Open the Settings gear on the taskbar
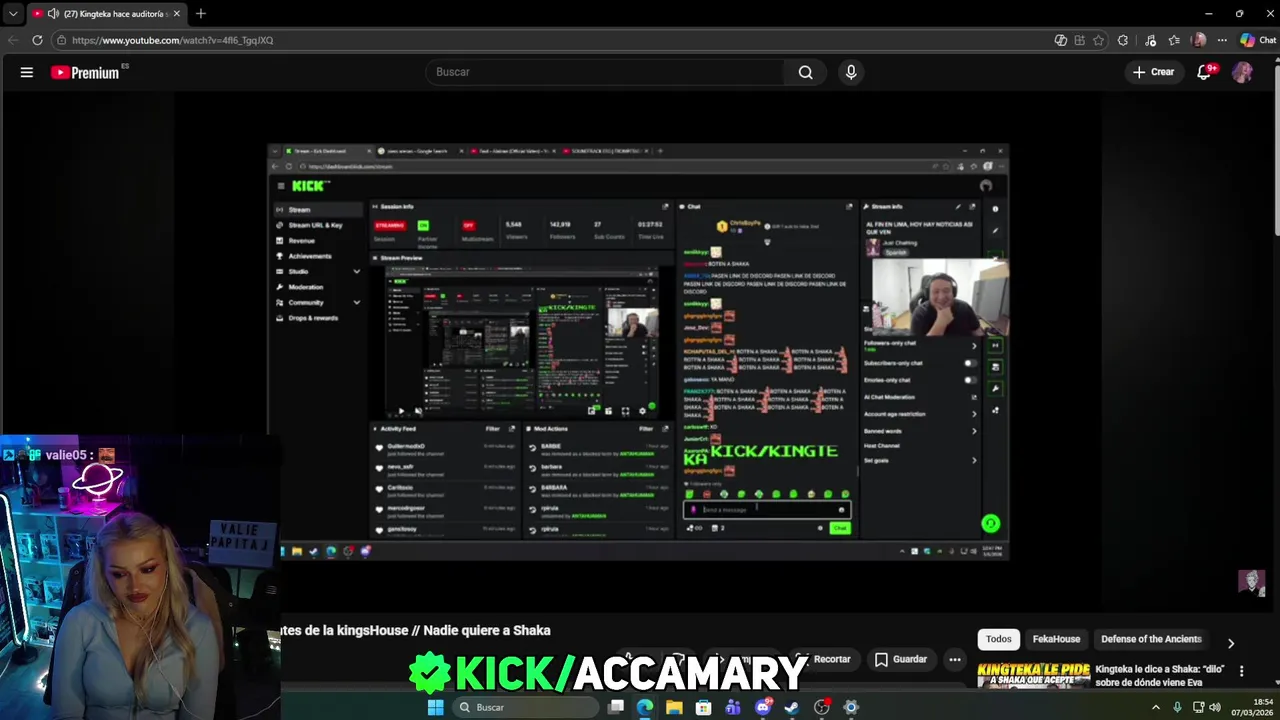 coord(851,707)
